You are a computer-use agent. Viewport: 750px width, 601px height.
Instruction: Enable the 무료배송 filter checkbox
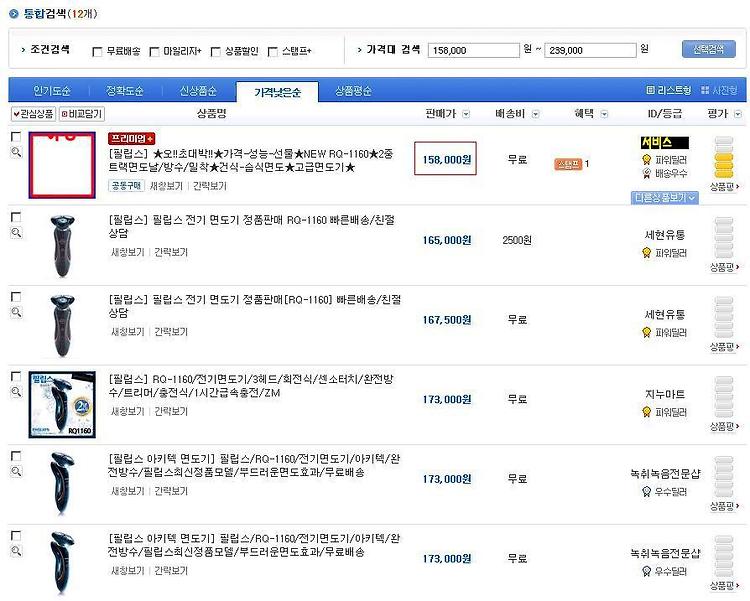(97, 52)
